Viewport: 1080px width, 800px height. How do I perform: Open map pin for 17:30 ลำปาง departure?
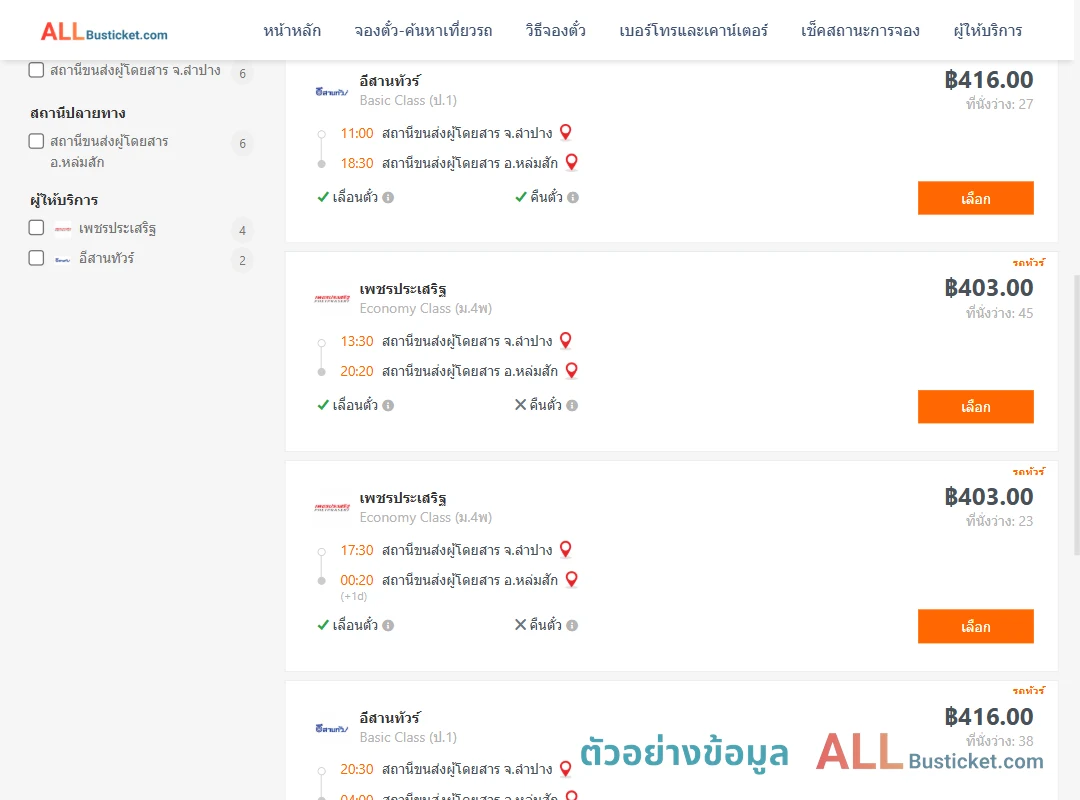(x=565, y=549)
